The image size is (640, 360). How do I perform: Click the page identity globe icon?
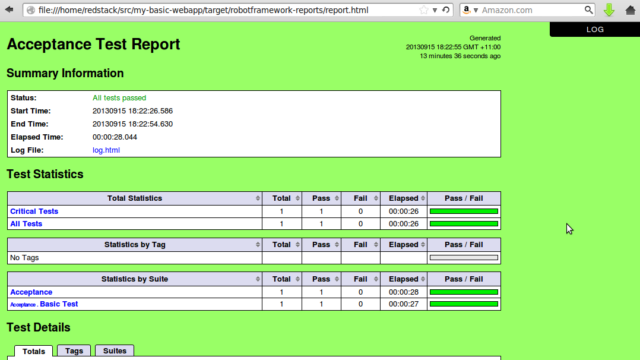click(31, 10)
